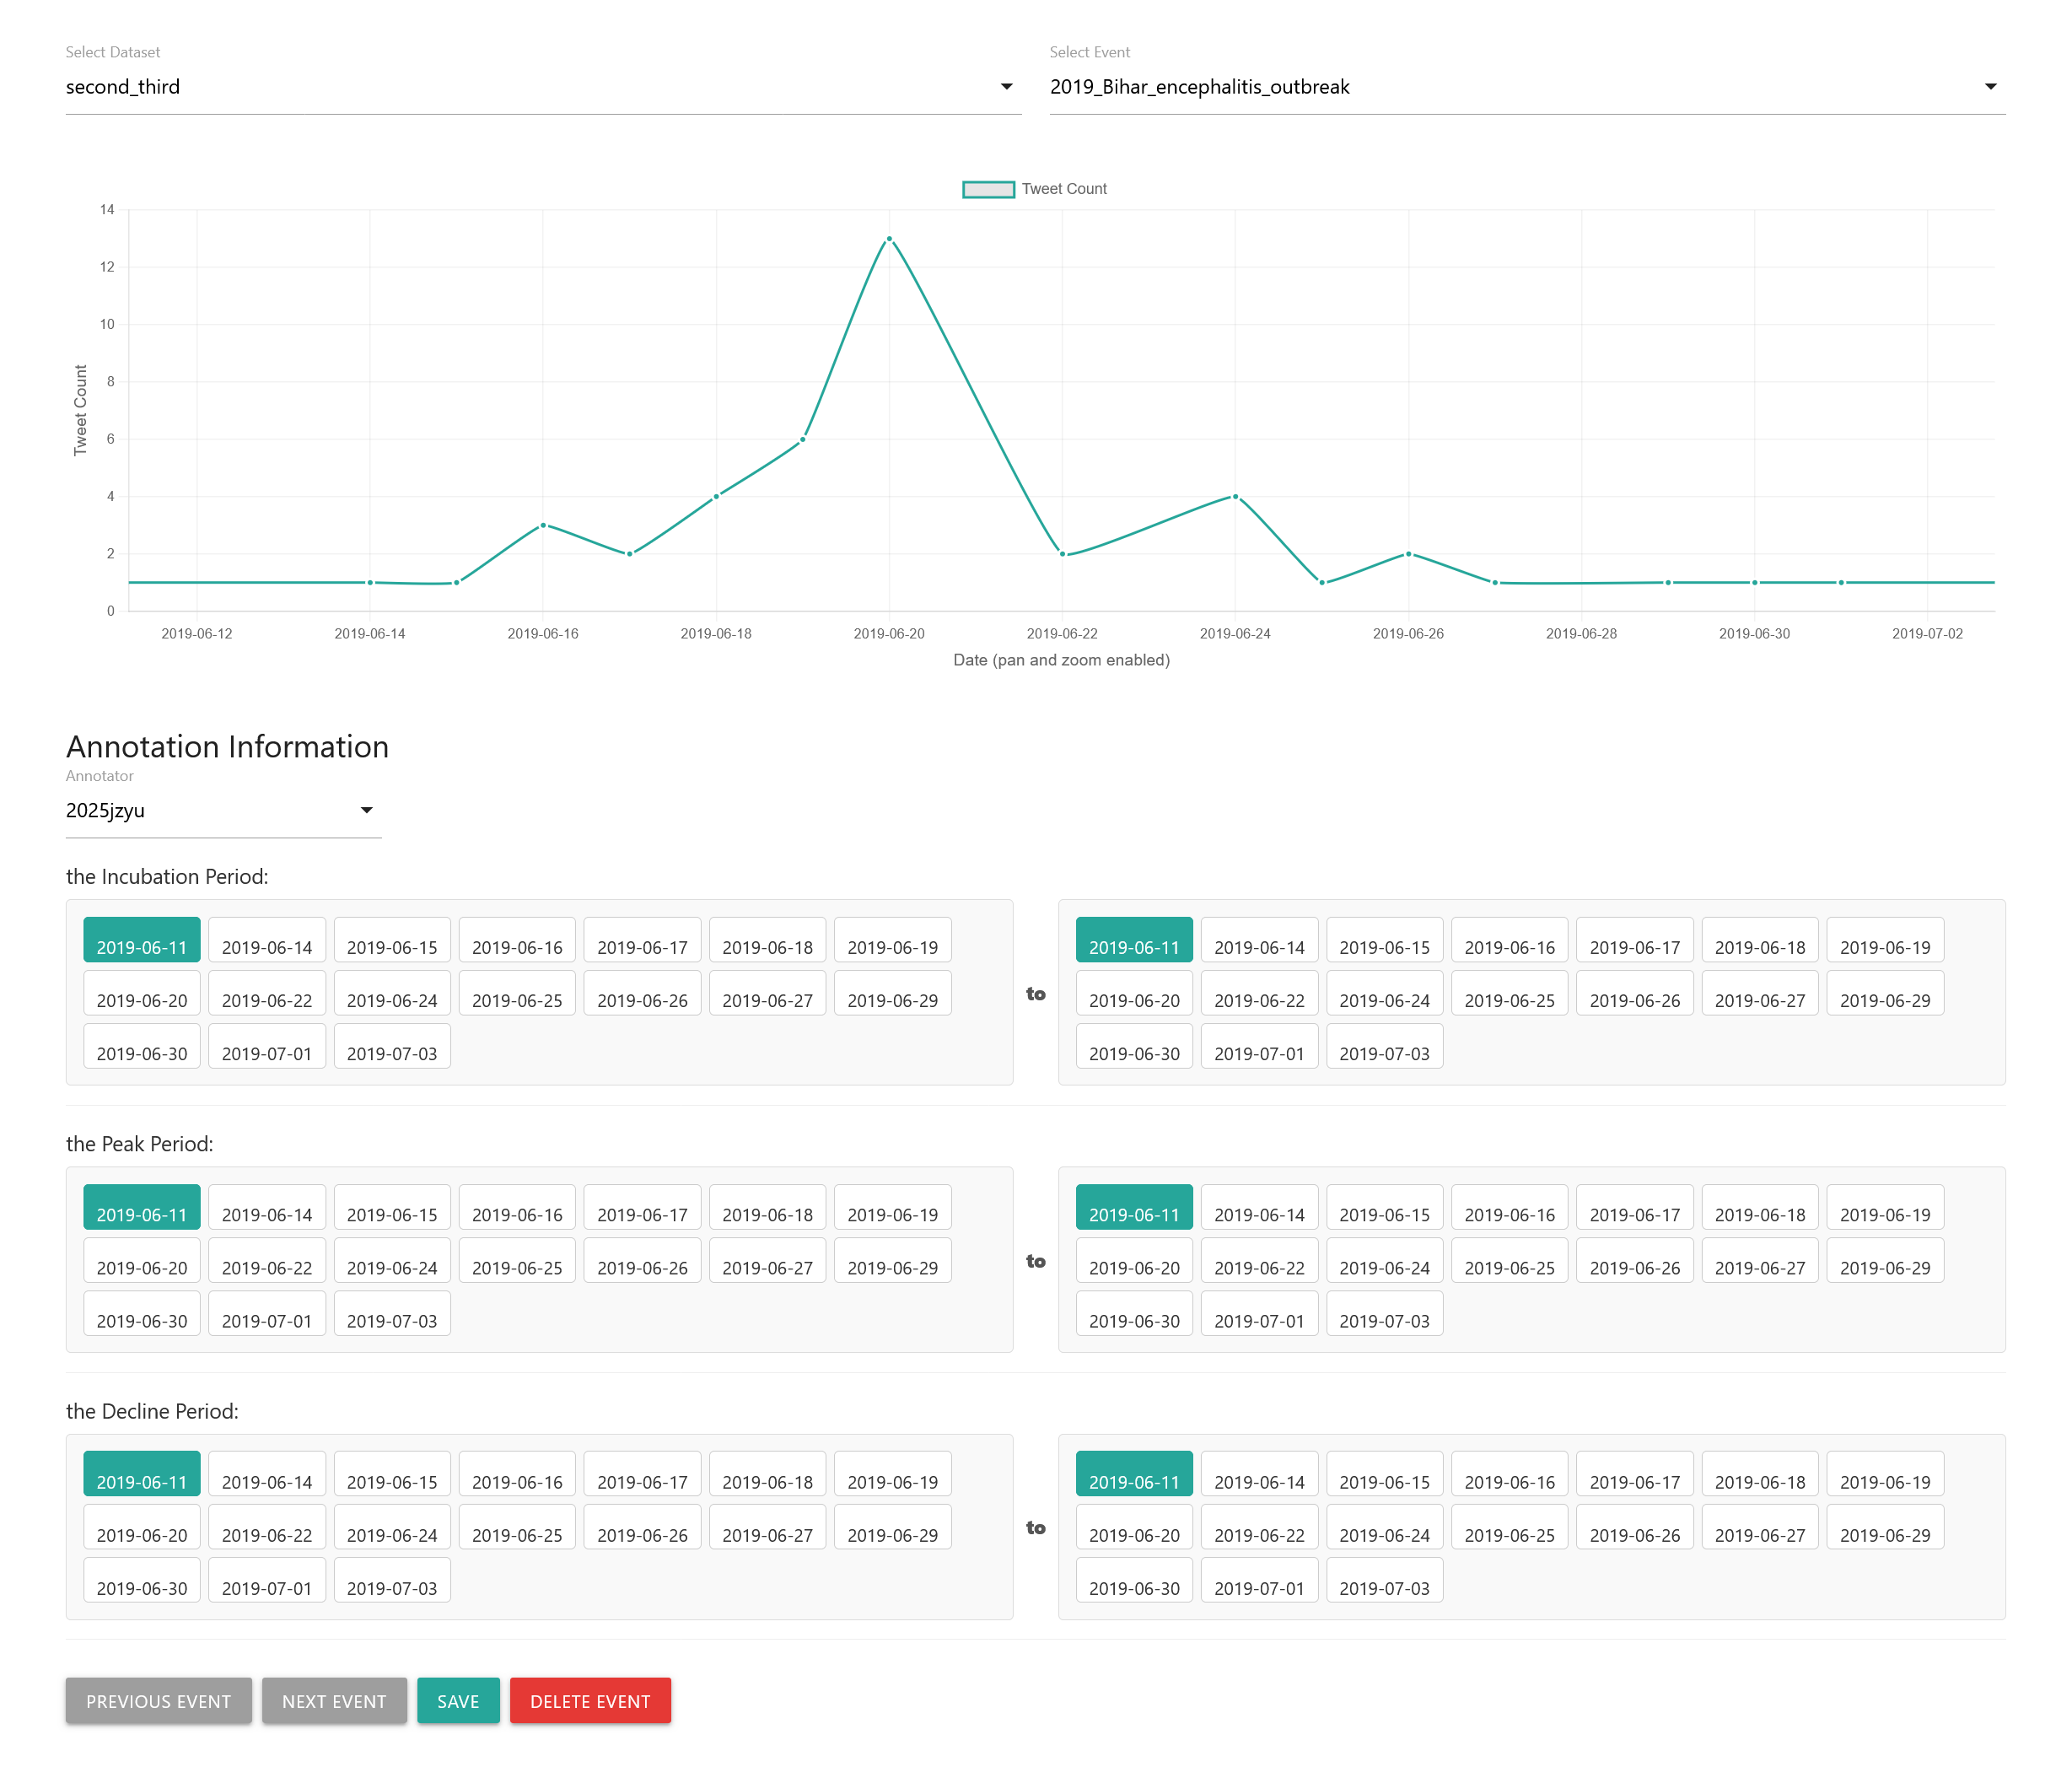The image size is (2072, 1767).
Task: Toggle the Tweet Count legend swatch
Action: tap(988, 189)
